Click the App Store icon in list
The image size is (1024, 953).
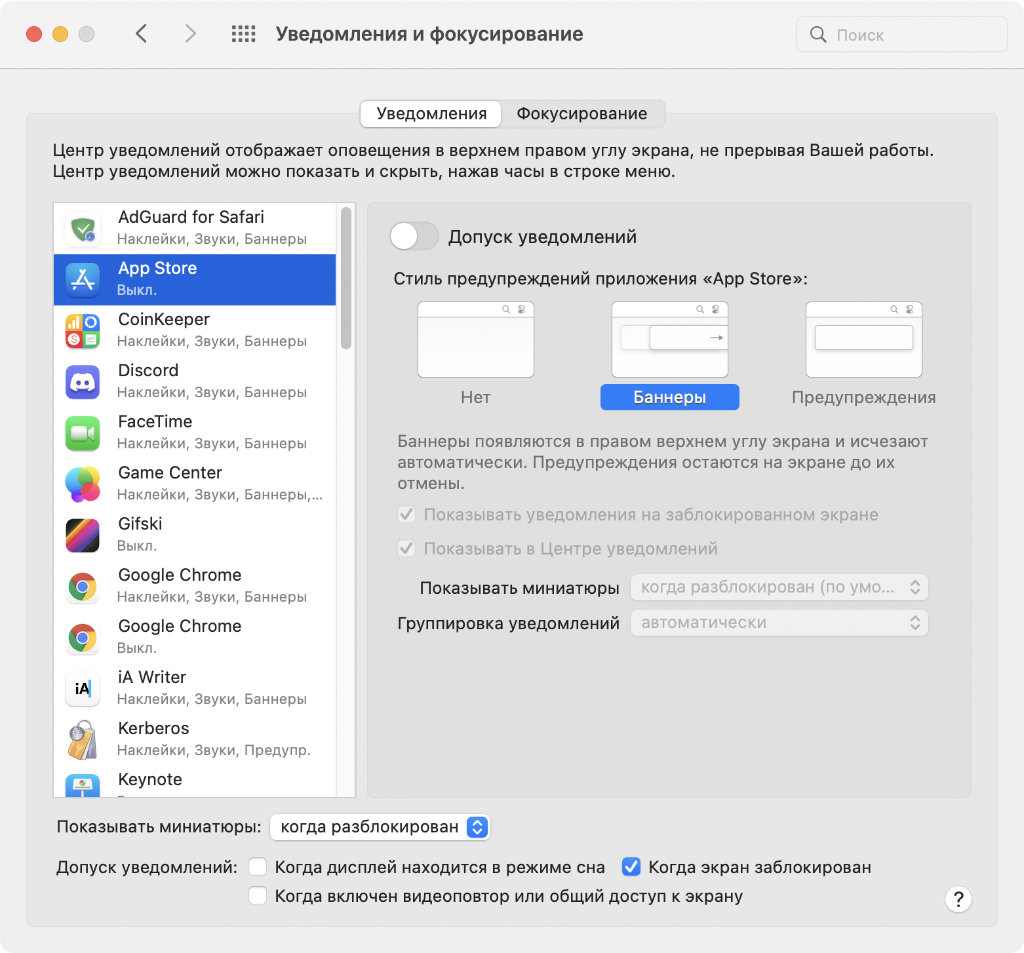point(82,280)
